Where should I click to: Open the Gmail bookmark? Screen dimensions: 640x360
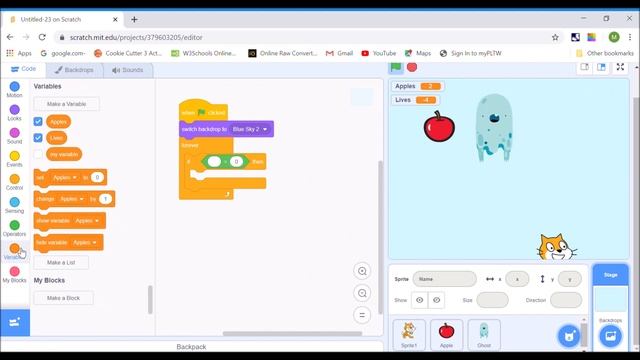339,53
